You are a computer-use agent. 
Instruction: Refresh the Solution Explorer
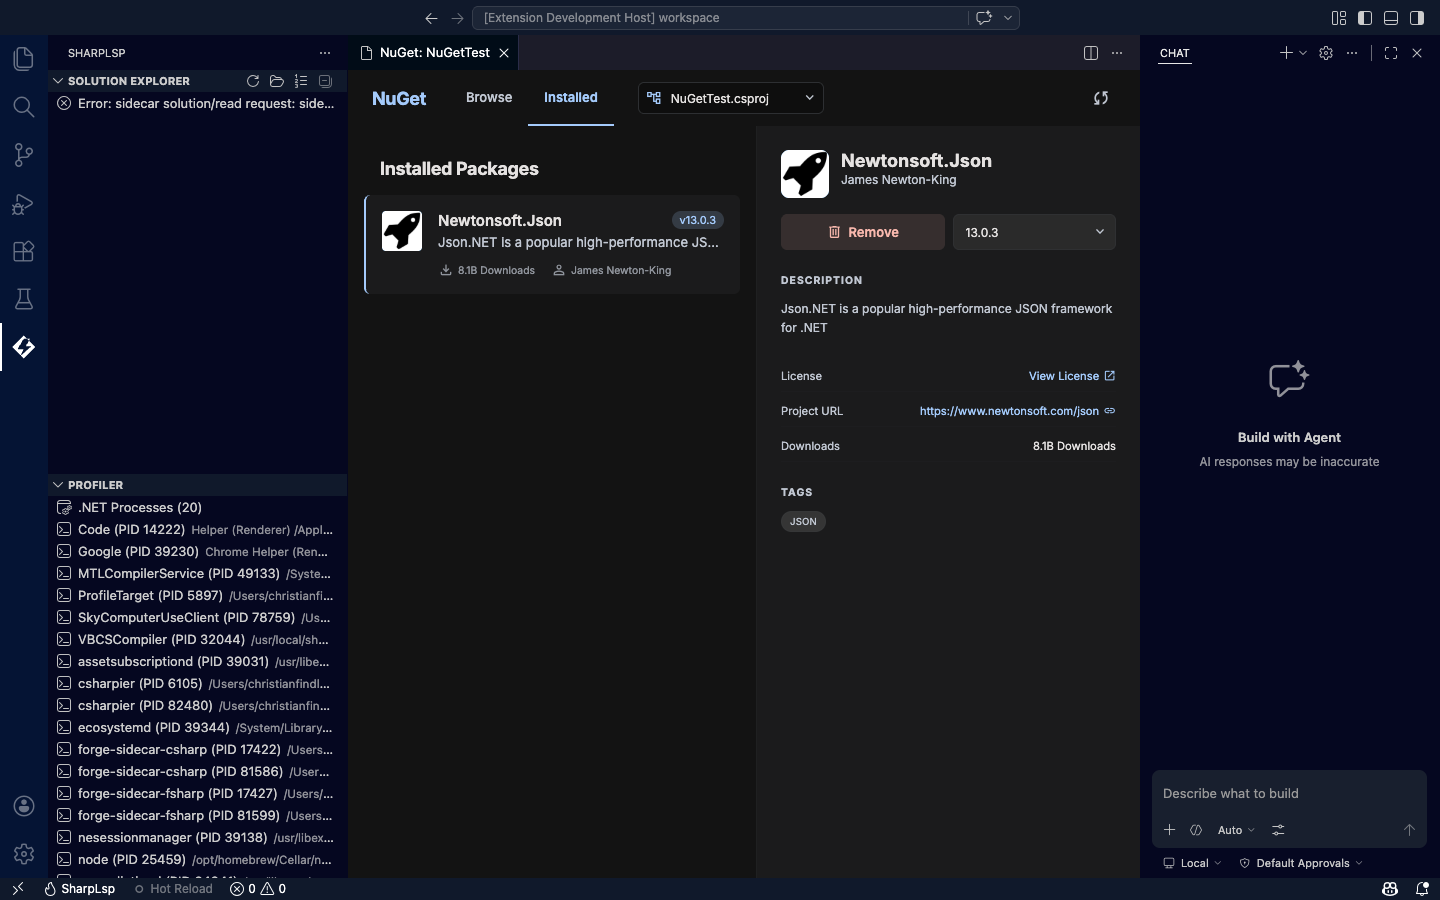pos(253,81)
